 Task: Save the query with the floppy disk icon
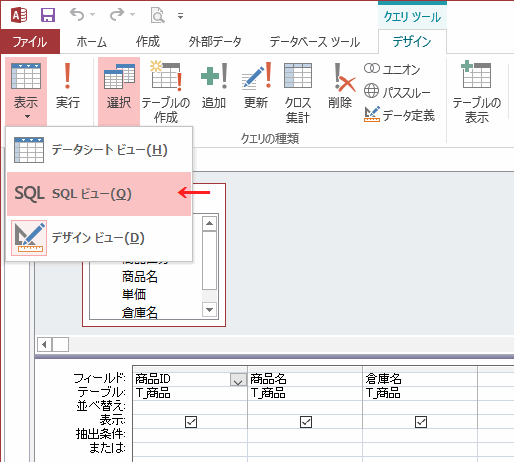pyautogui.click(x=48, y=15)
